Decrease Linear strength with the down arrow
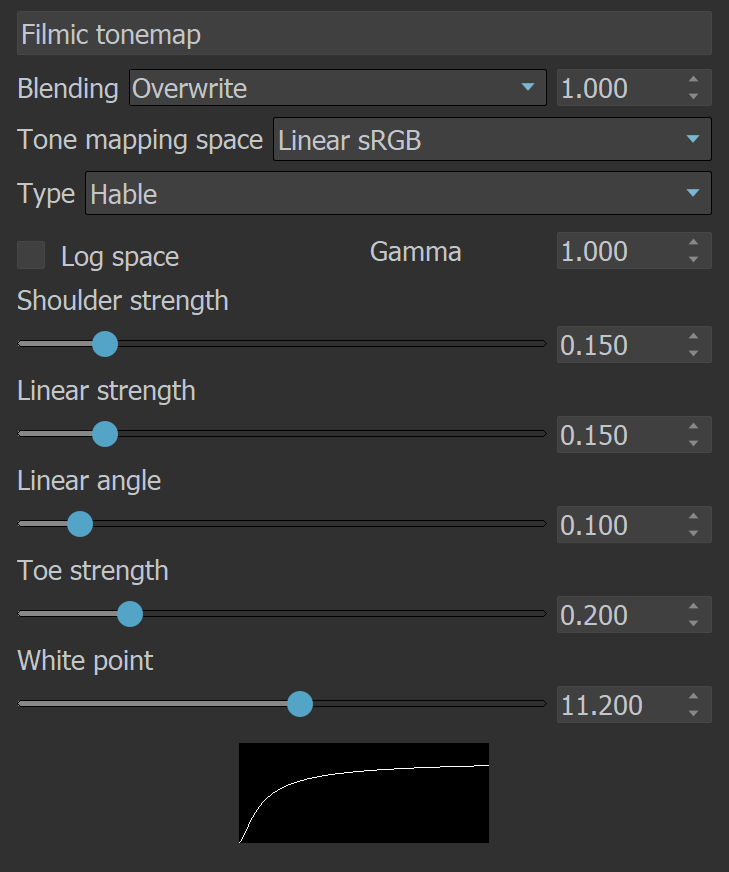The height and width of the screenshot is (872, 729). pyautogui.click(x=693, y=443)
